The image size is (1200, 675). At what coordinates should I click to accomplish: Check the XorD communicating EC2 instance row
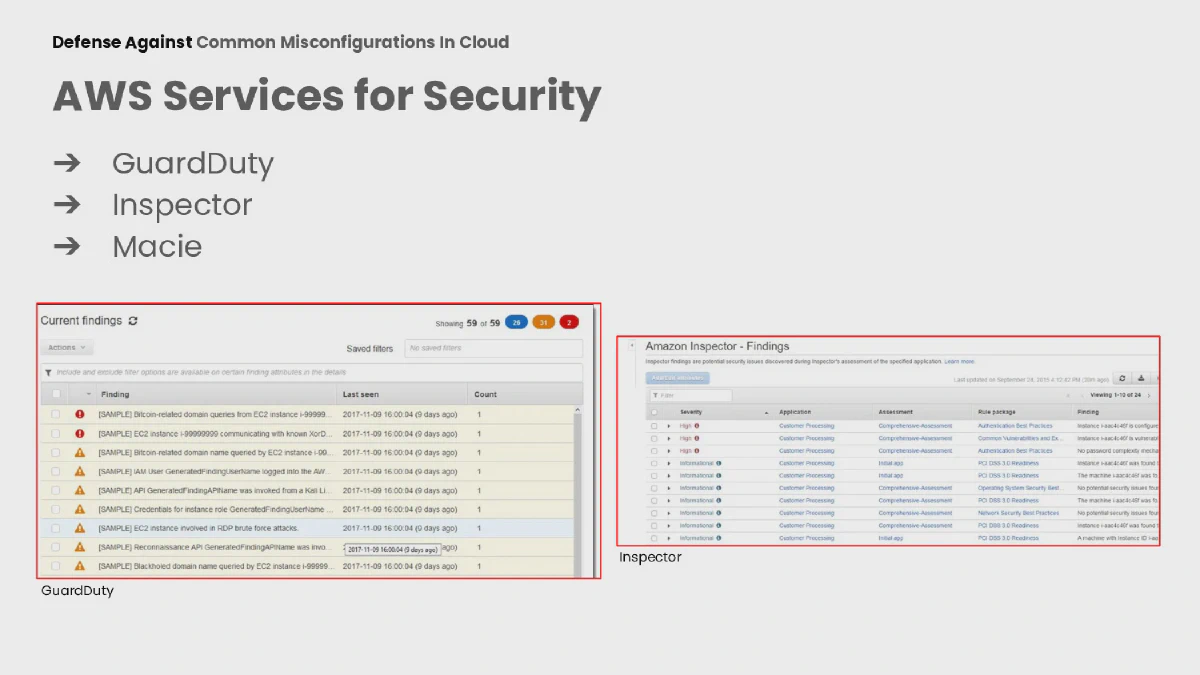coord(56,433)
